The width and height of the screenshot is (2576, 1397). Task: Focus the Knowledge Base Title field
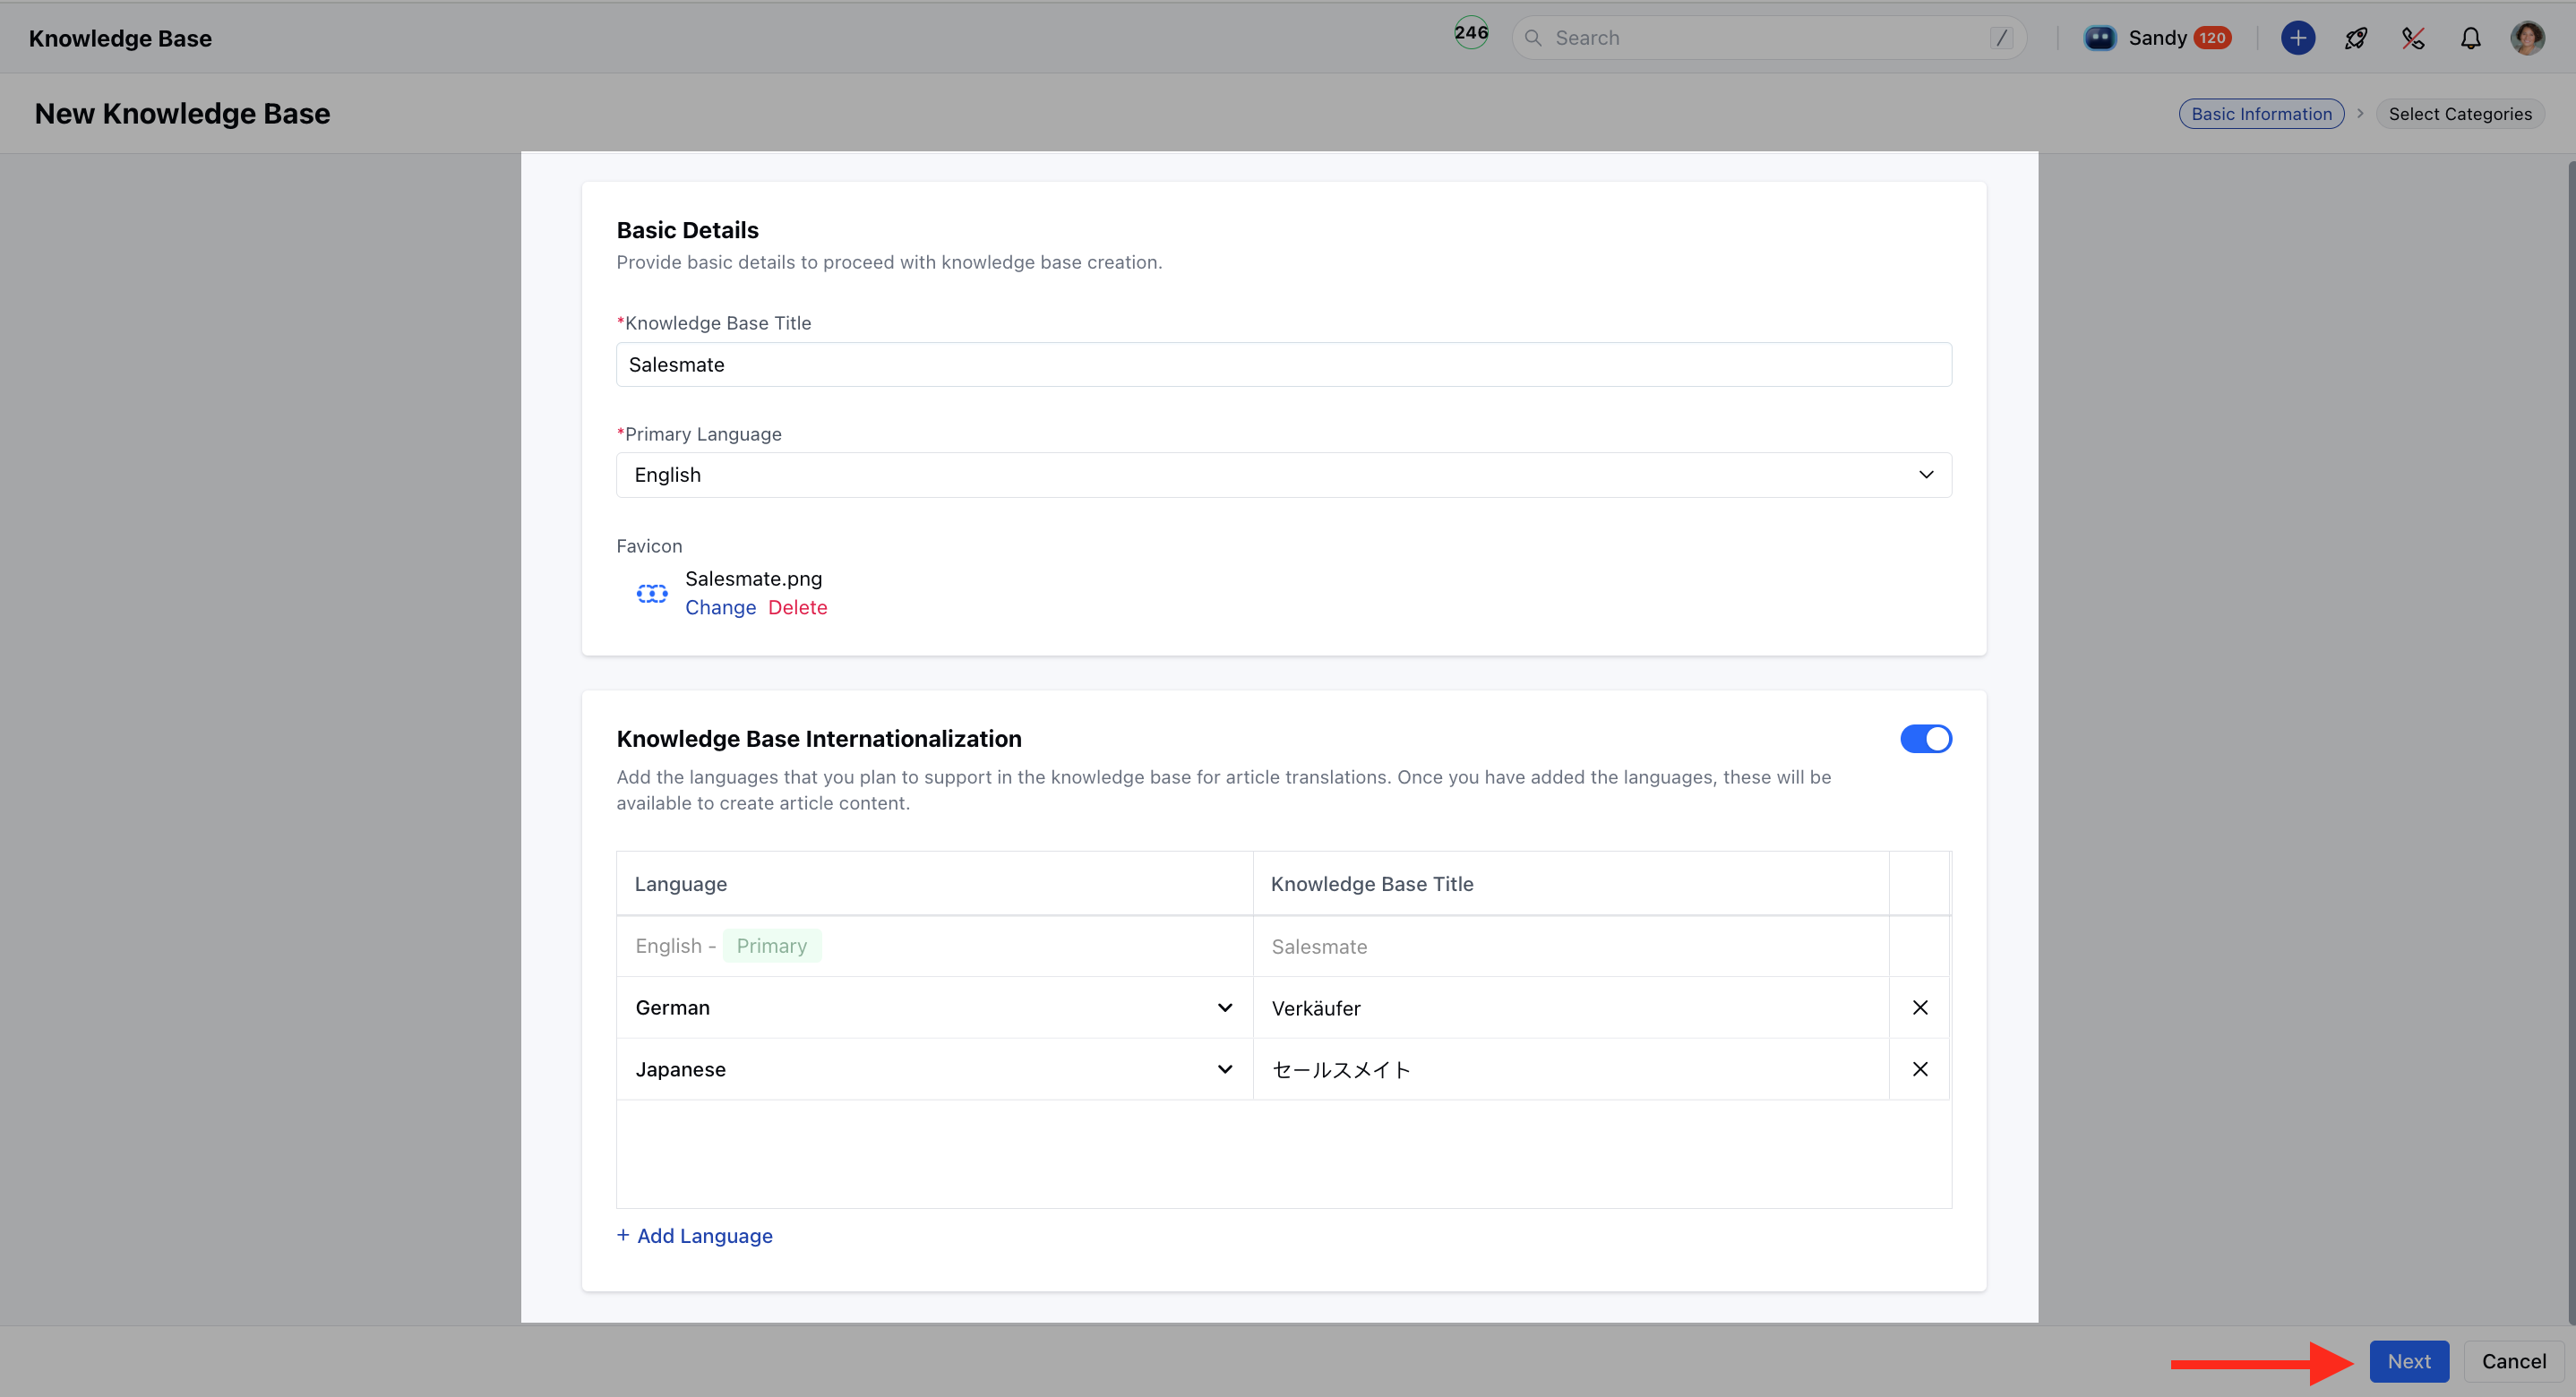pyautogui.click(x=1283, y=365)
